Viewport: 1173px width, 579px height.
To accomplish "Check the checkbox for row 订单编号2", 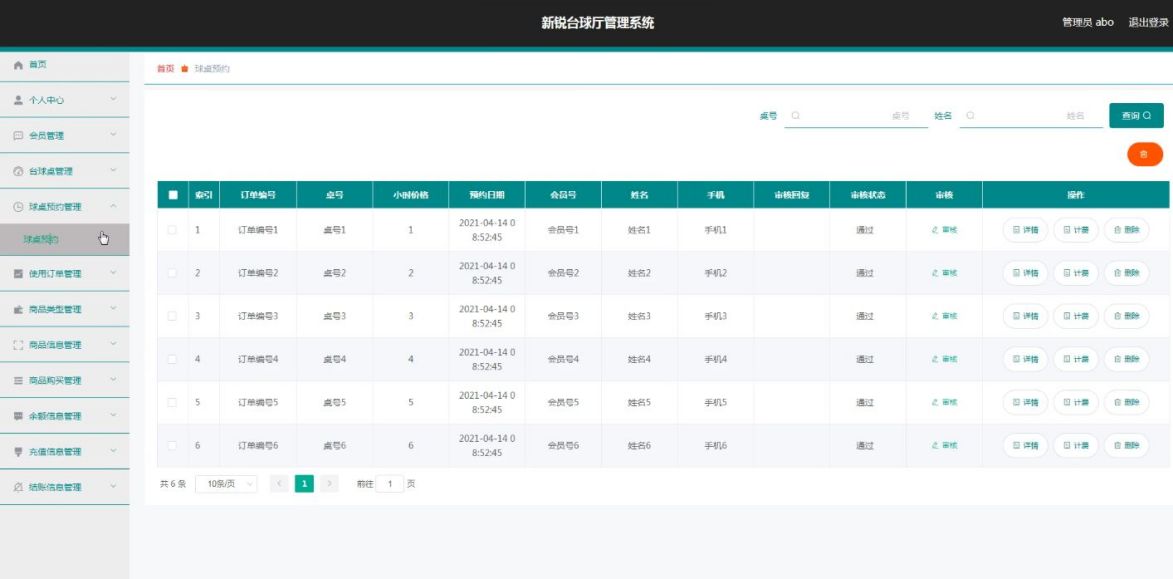I will pyautogui.click(x=172, y=273).
